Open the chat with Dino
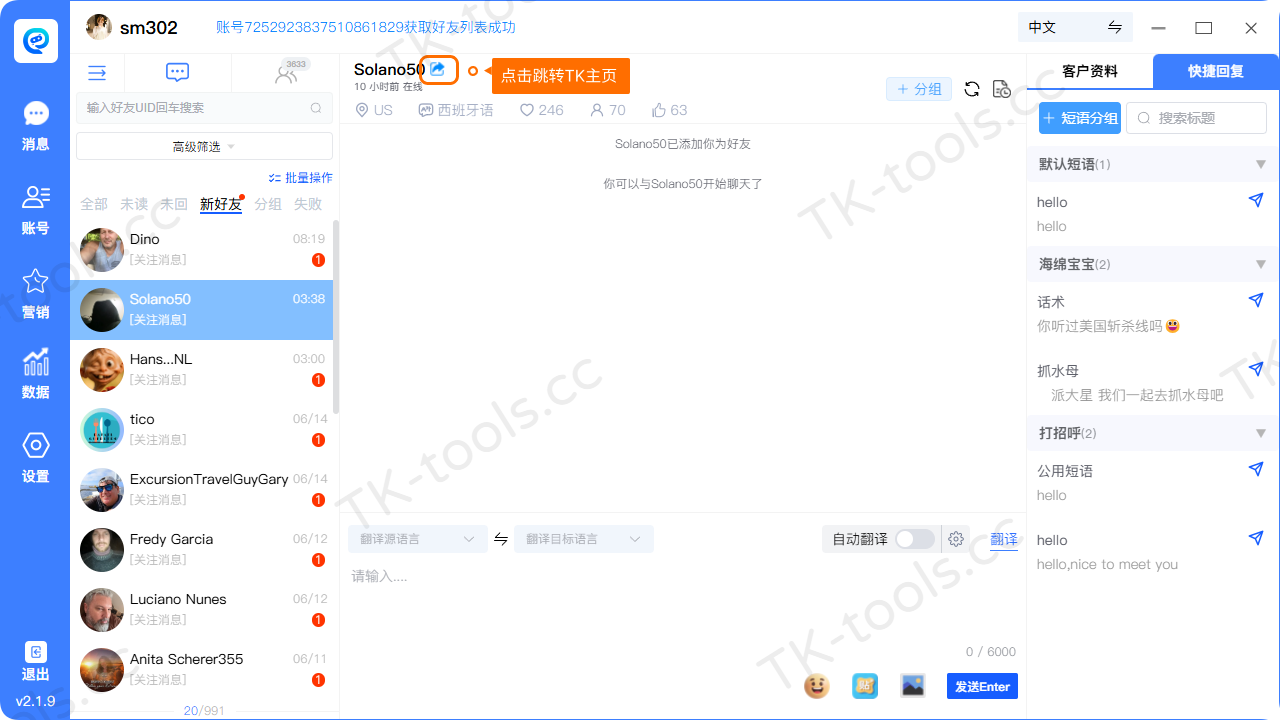Image resolution: width=1280 pixels, height=720 pixels. coord(201,250)
